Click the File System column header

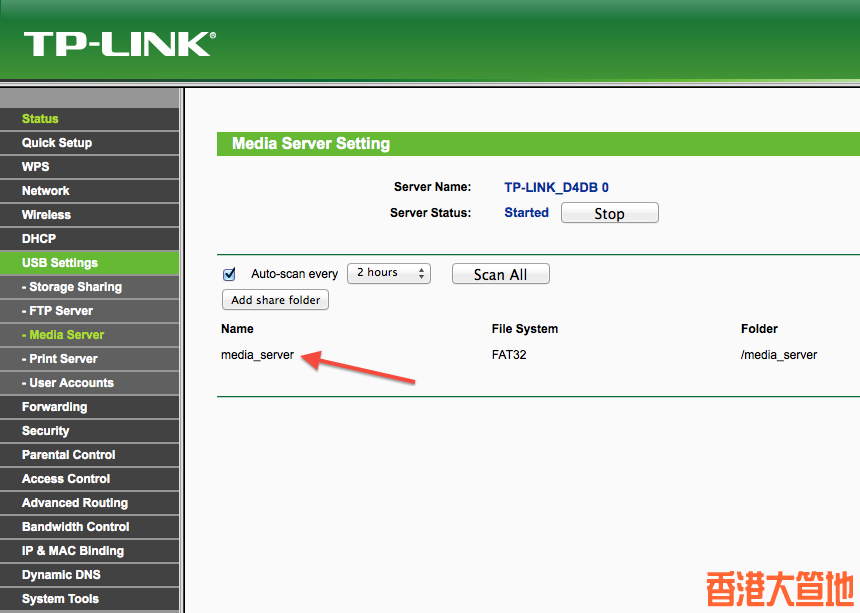(525, 329)
